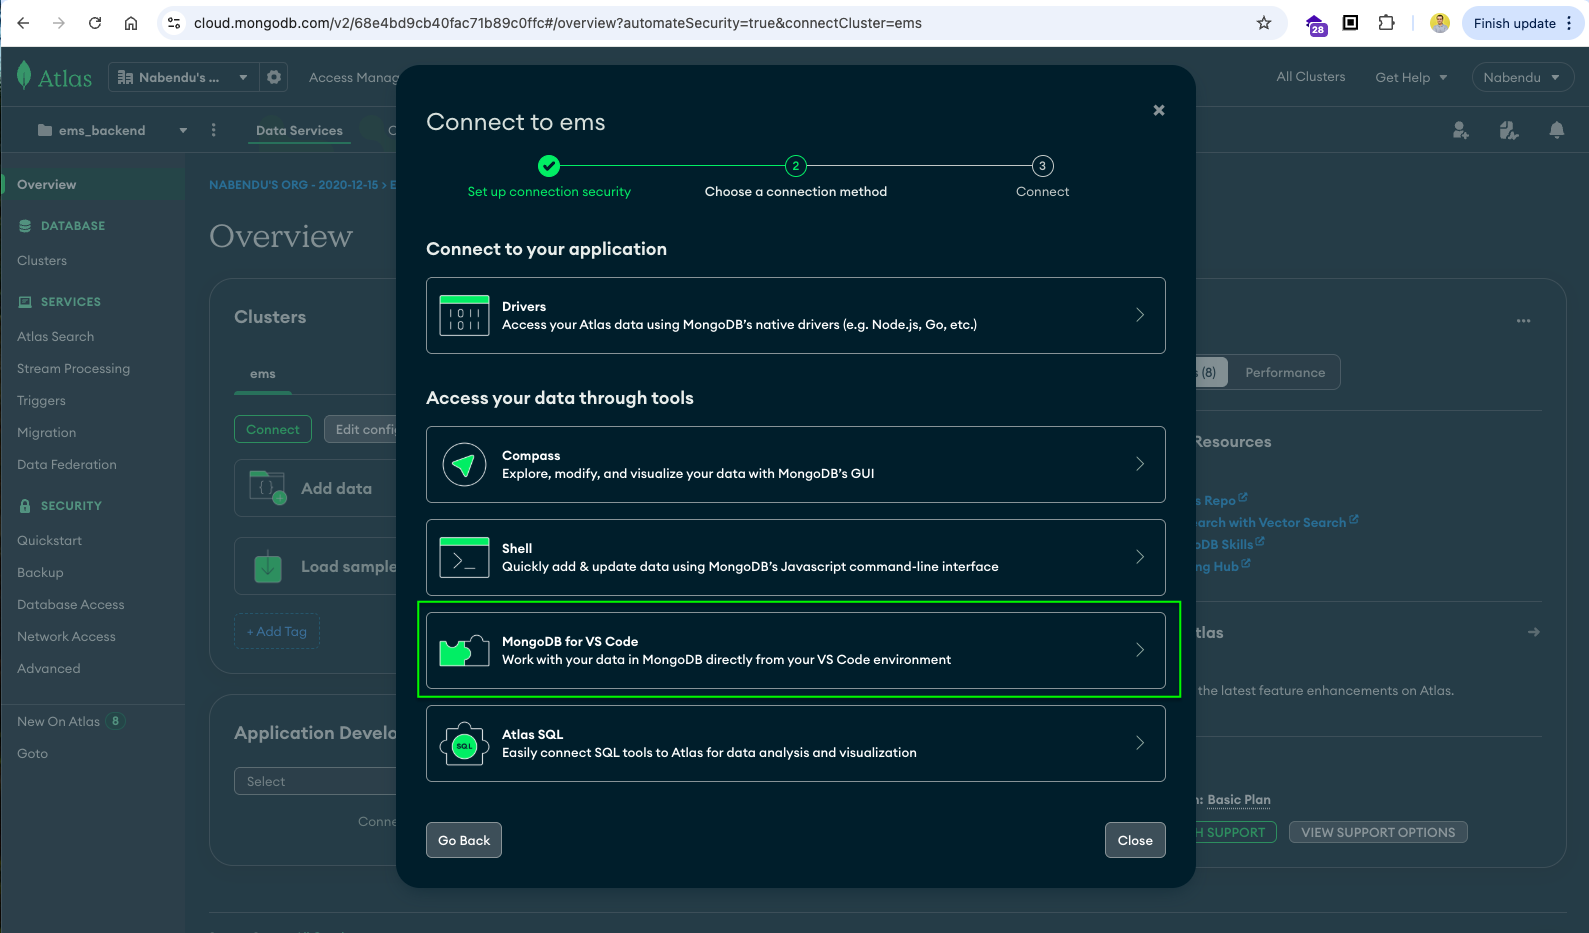Open Quickstart under Security
This screenshot has height=933, width=1589.
pyautogui.click(x=49, y=541)
